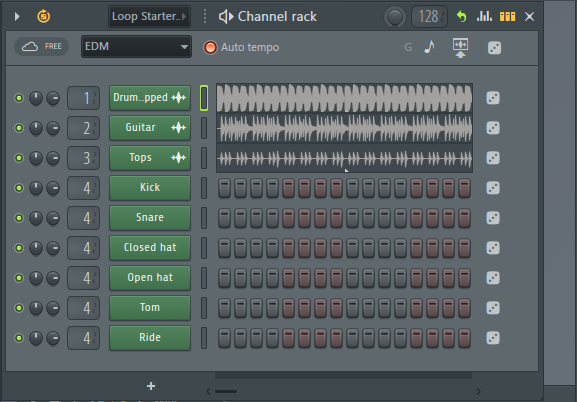
Task: Mute the Tom channel green LED
Action: [x=19, y=308]
